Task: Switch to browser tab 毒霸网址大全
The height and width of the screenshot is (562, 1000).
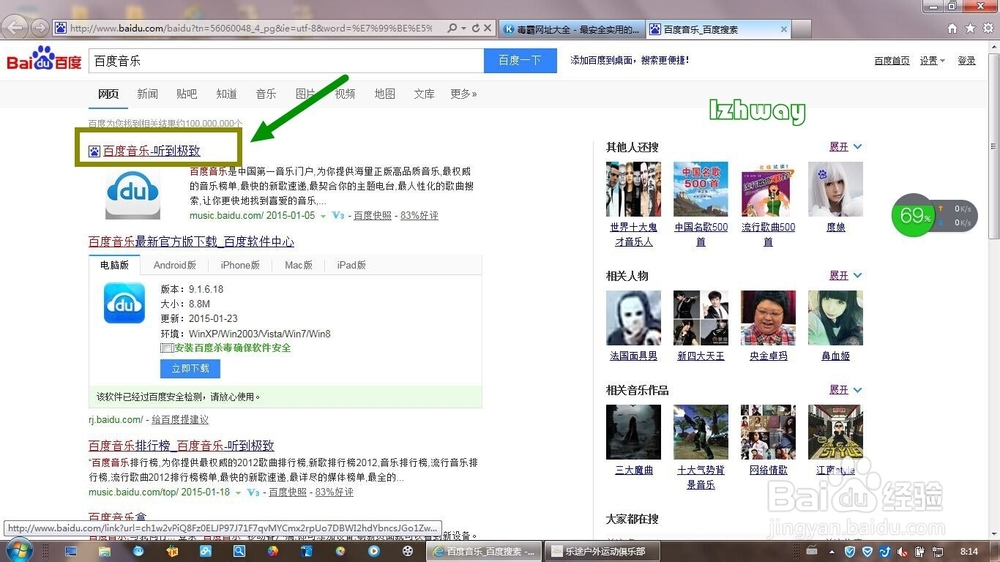Action: 571,29
